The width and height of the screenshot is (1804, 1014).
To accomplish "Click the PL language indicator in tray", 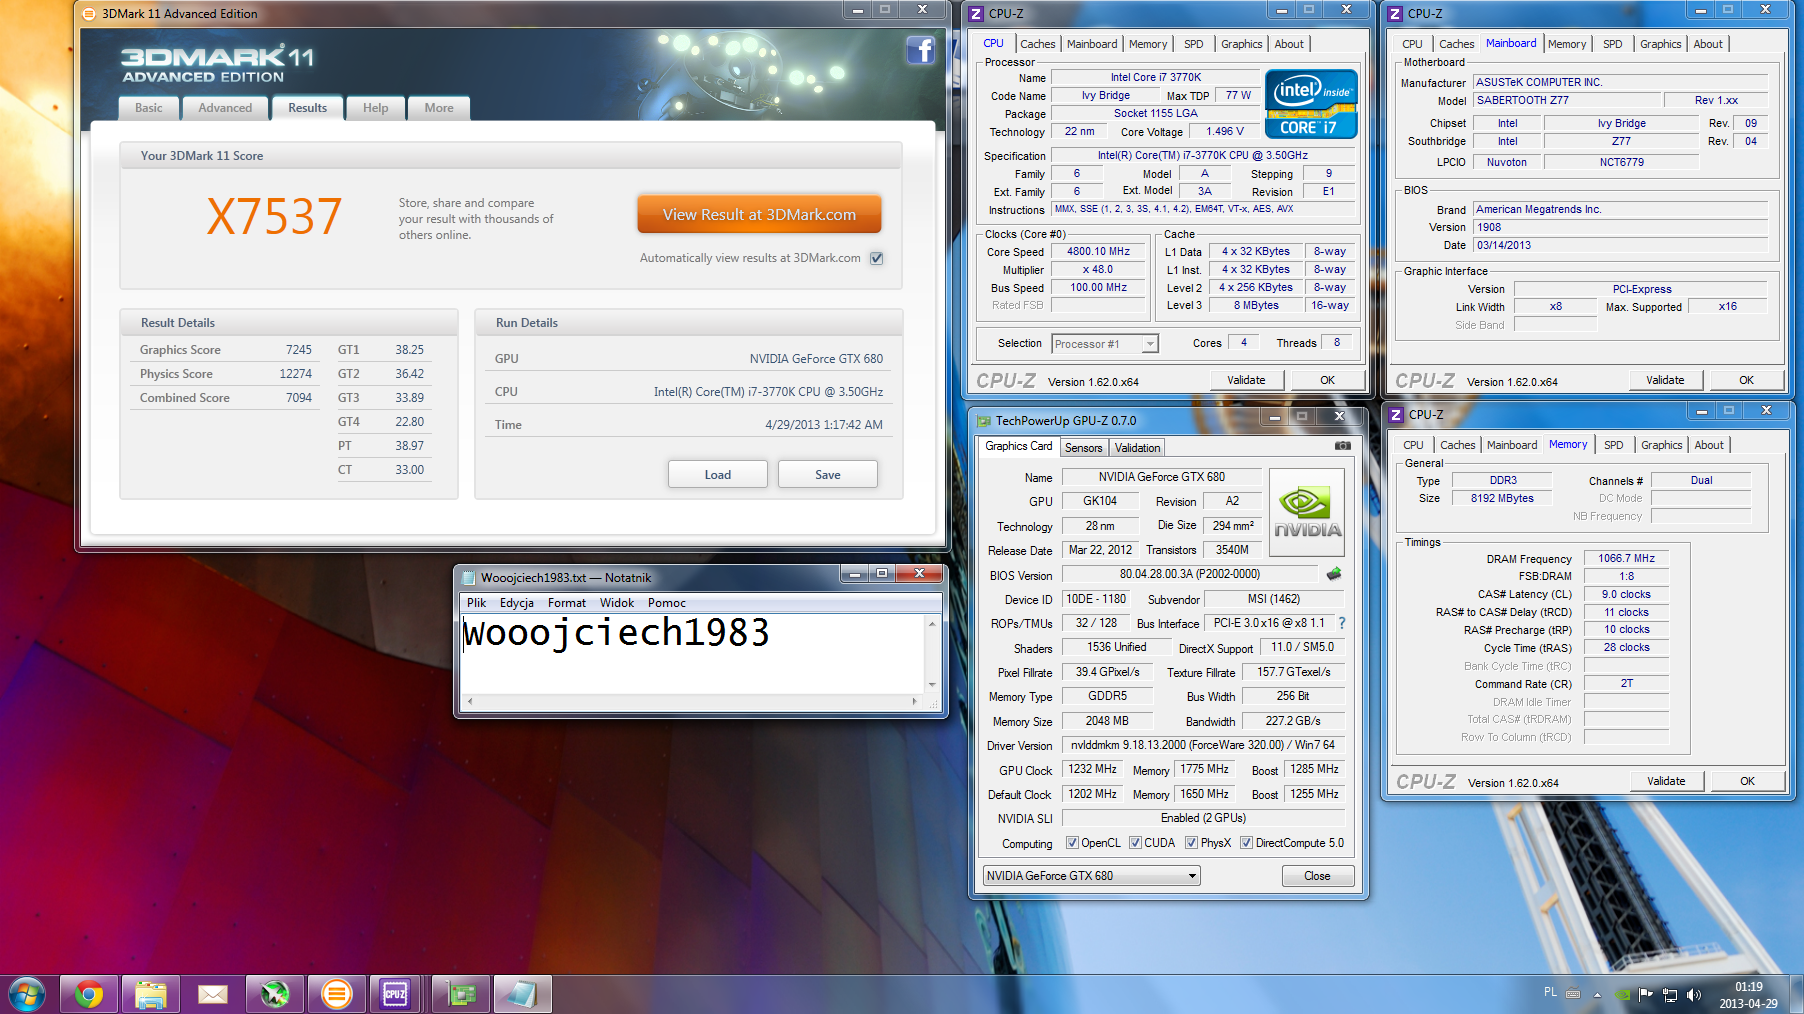I will 1550,992.
